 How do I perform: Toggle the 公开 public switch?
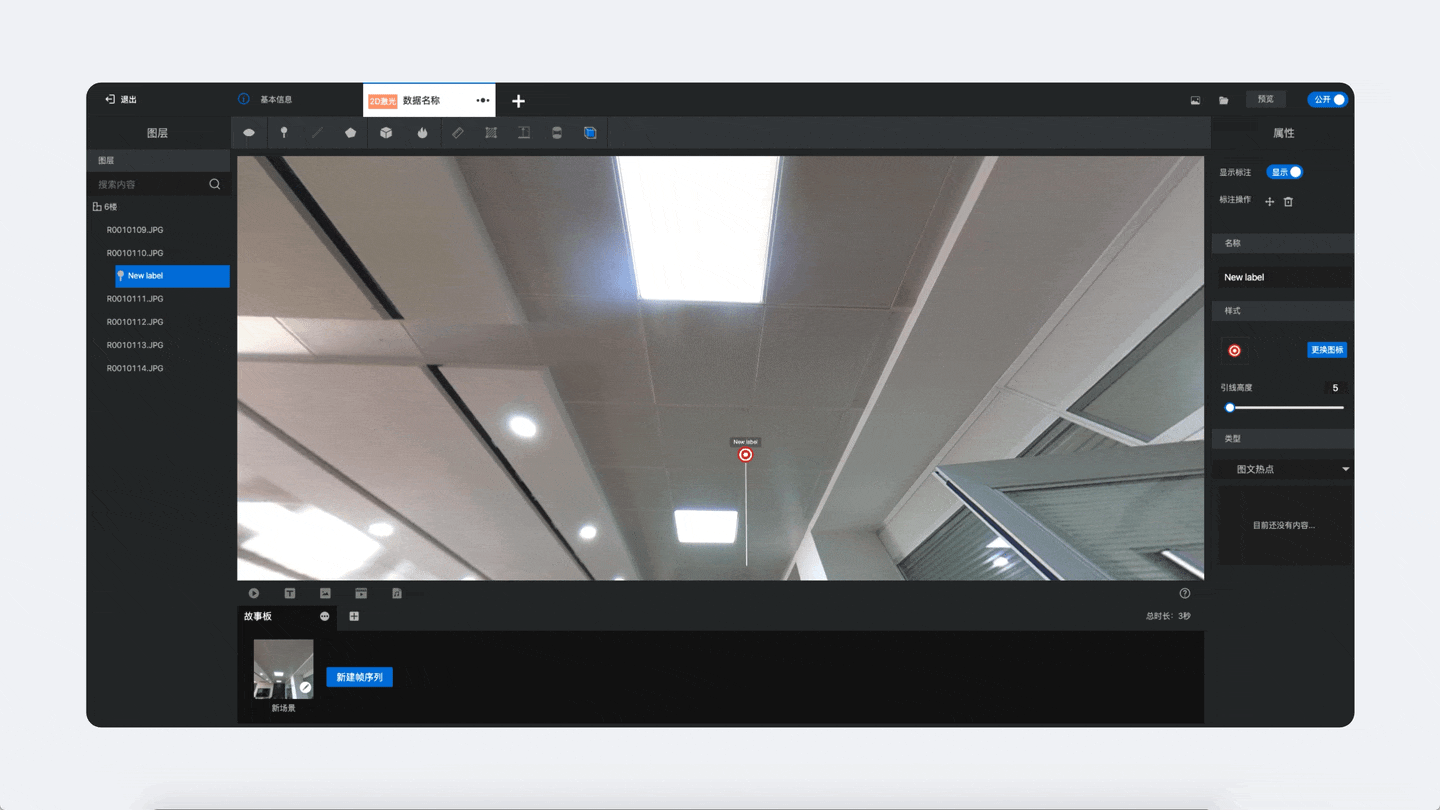(x=1328, y=100)
